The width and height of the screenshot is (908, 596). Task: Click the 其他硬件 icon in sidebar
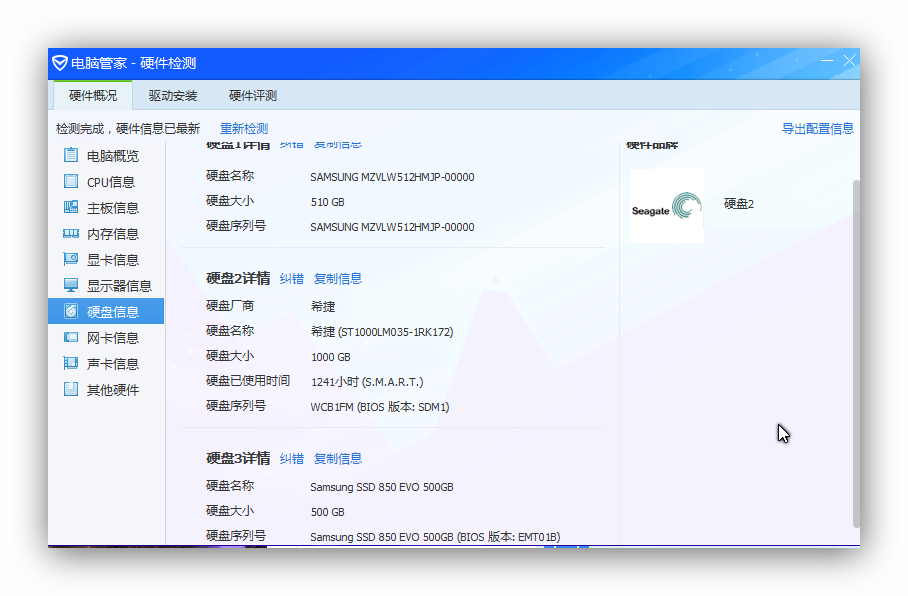(x=71, y=389)
